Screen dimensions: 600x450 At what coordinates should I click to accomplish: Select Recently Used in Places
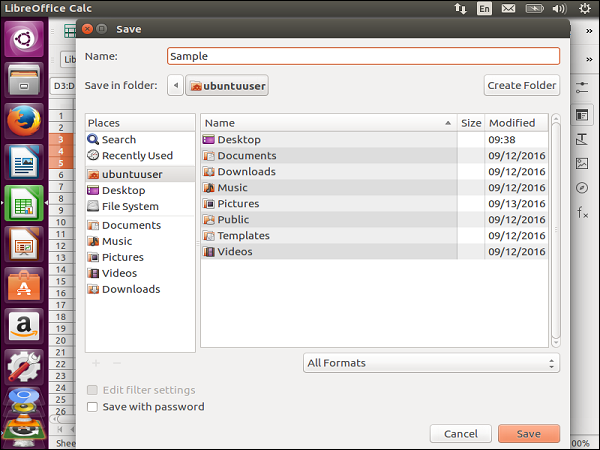137,156
